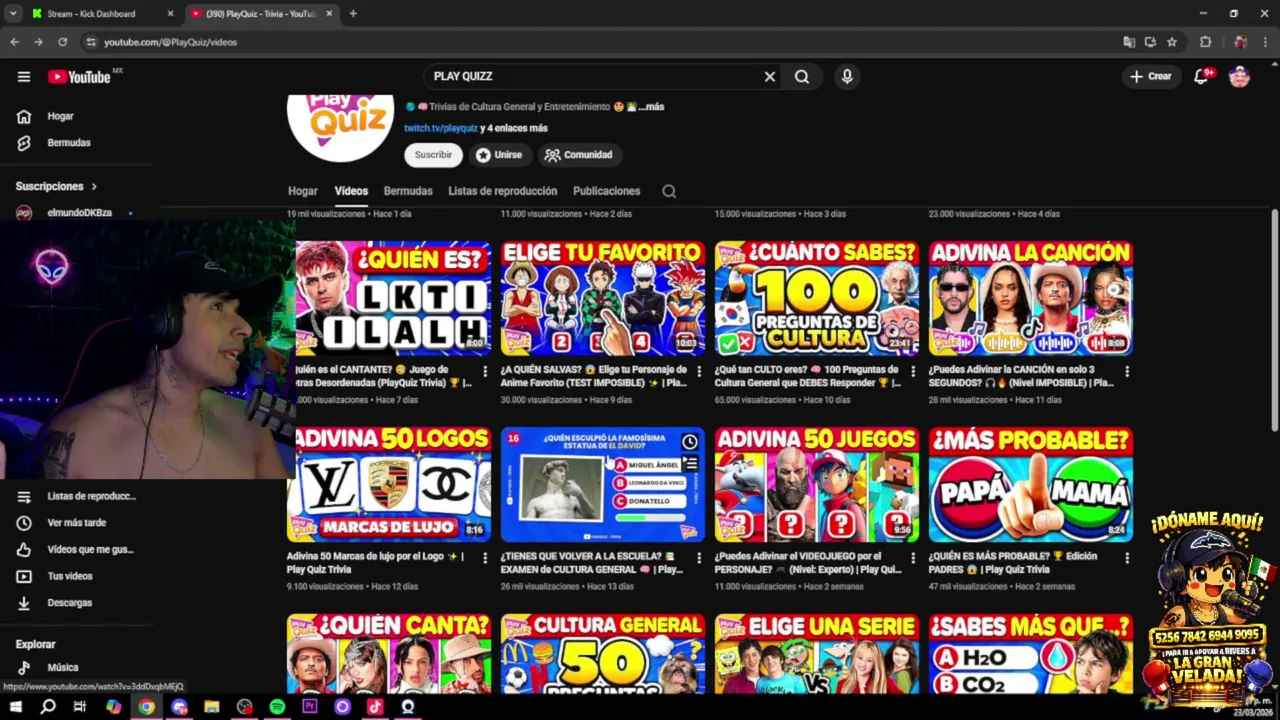
Task: Select the channel Videos tab
Action: pyautogui.click(x=351, y=191)
